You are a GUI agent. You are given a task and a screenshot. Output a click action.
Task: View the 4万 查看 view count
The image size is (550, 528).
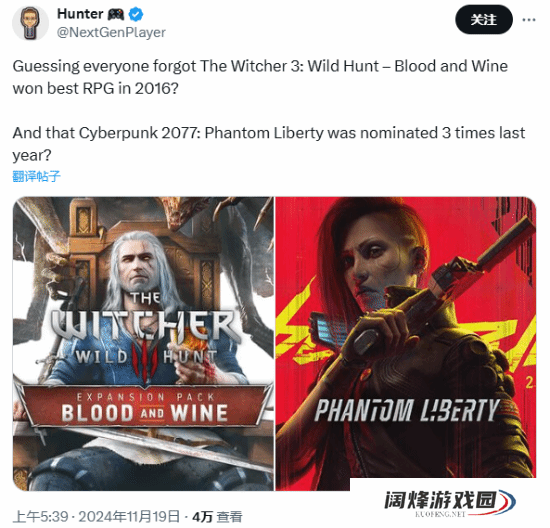(x=217, y=517)
